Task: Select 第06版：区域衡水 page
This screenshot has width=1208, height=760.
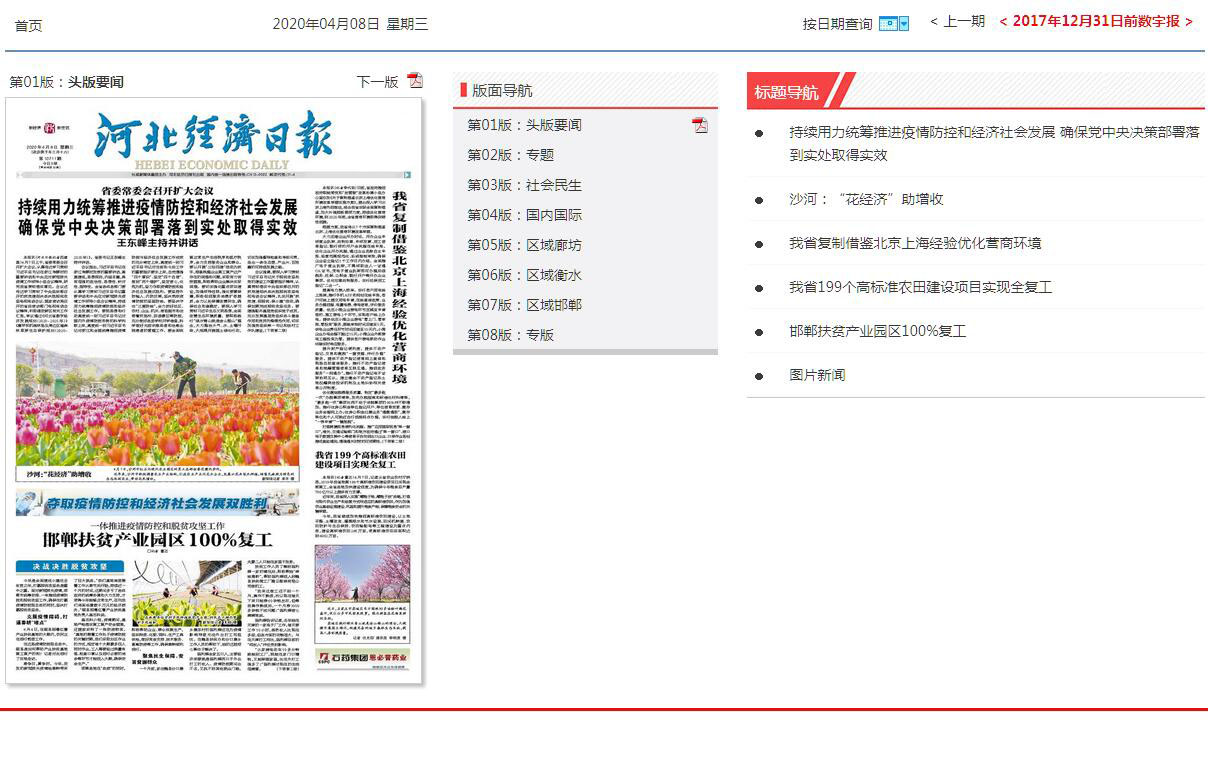Action: (524, 275)
